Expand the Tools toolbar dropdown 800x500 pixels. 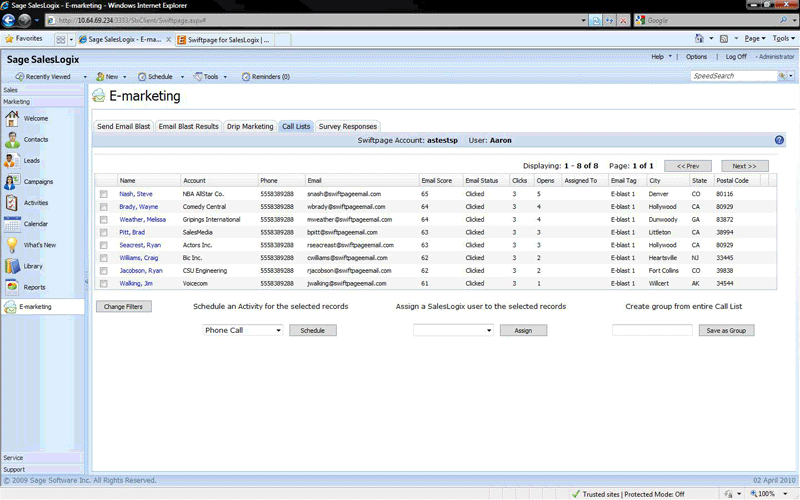coord(225,77)
